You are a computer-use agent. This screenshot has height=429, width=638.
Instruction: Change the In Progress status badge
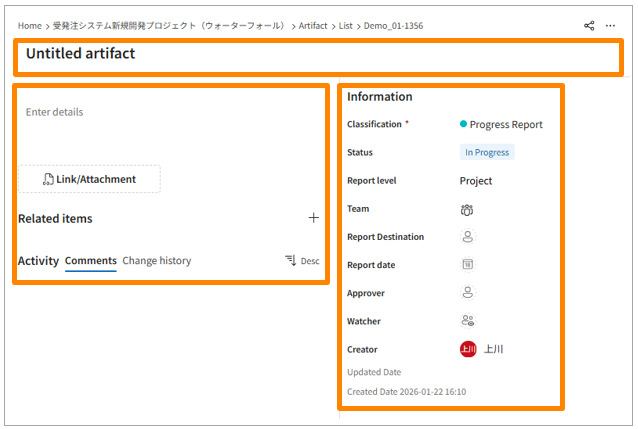point(487,153)
